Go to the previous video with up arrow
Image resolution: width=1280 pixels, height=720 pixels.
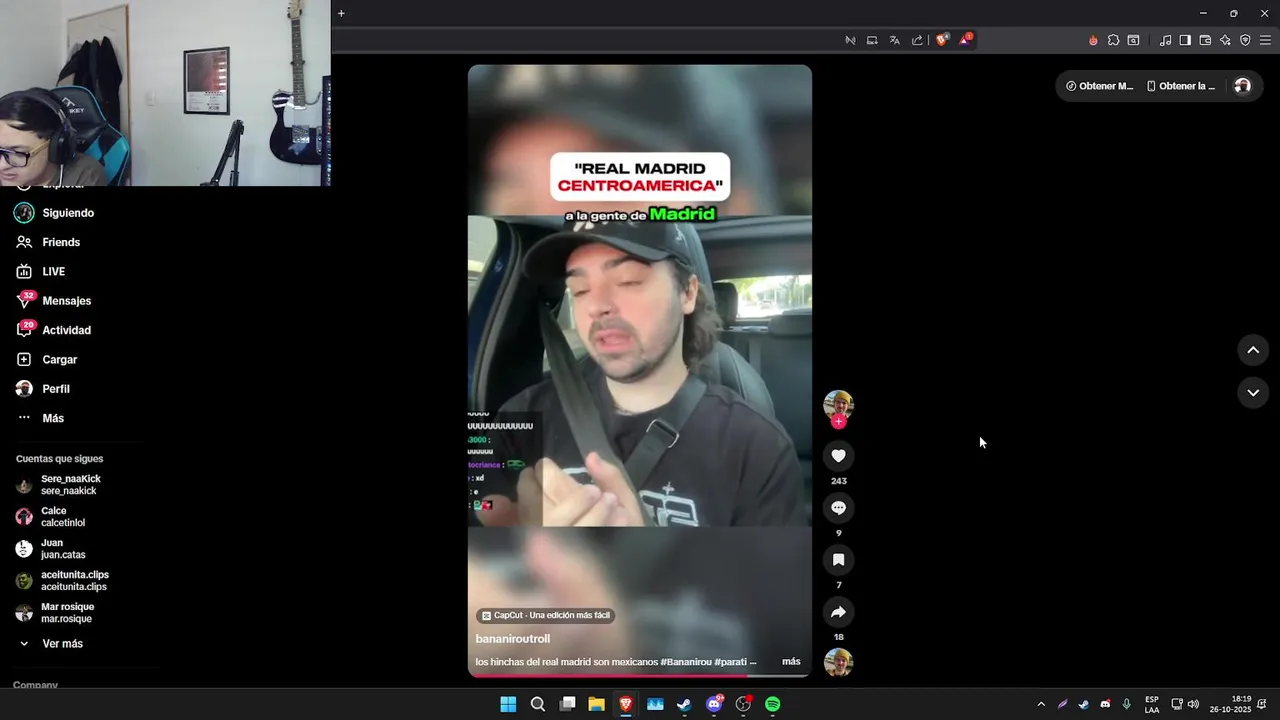point(1253,350)
